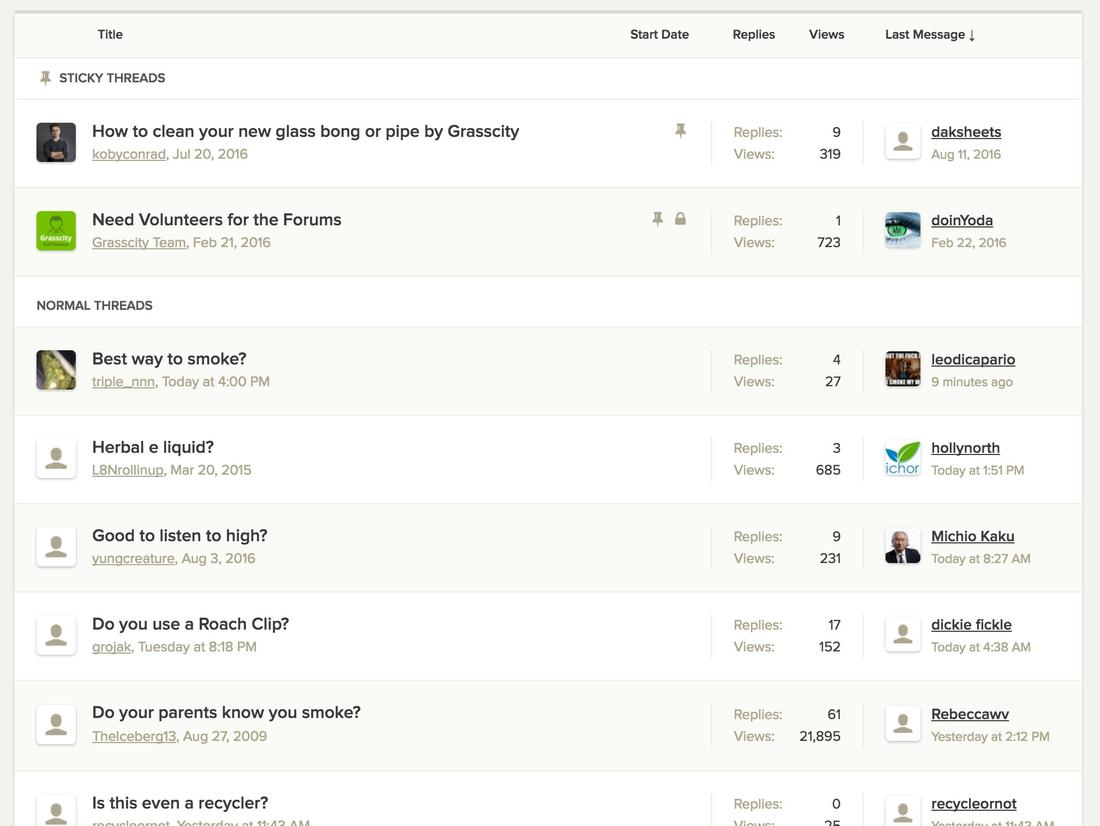
Task: Open daksheets user profile link
Action: pos(965,132)
